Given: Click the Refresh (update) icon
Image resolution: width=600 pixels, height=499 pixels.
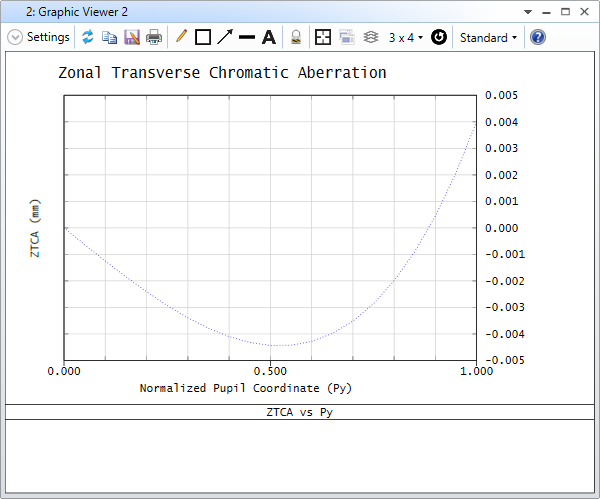Looking at the screenshot, I should coord(88,37).
